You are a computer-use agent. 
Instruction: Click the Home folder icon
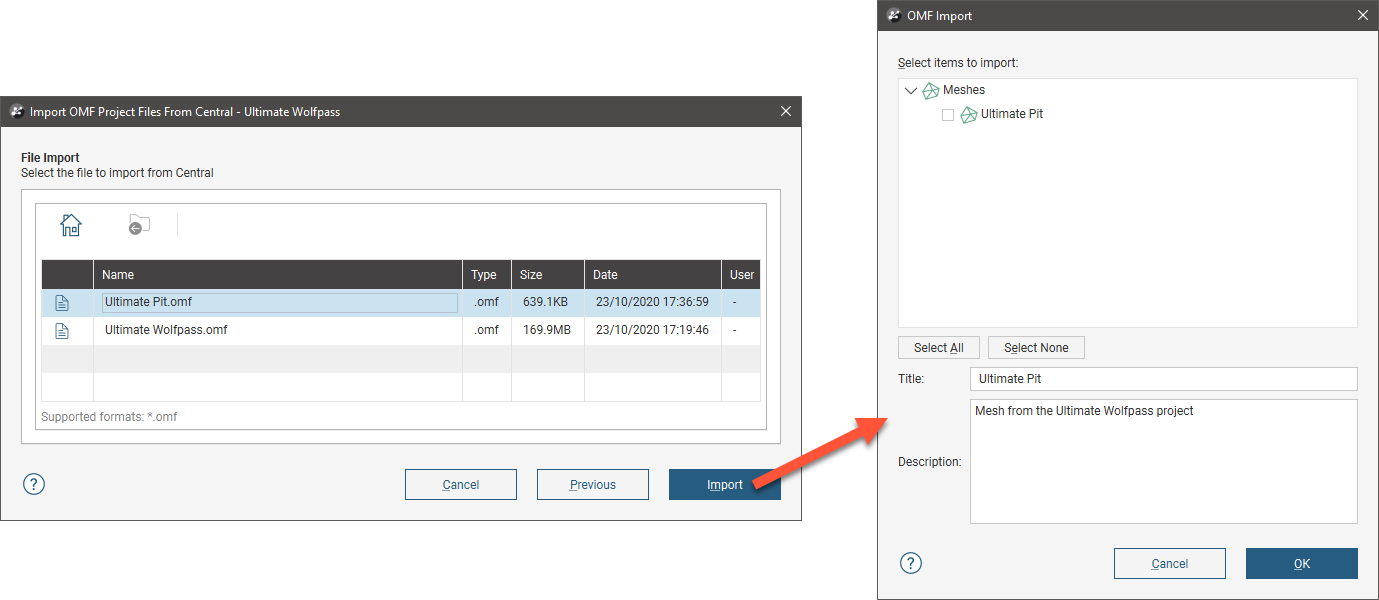click(70, 225)
